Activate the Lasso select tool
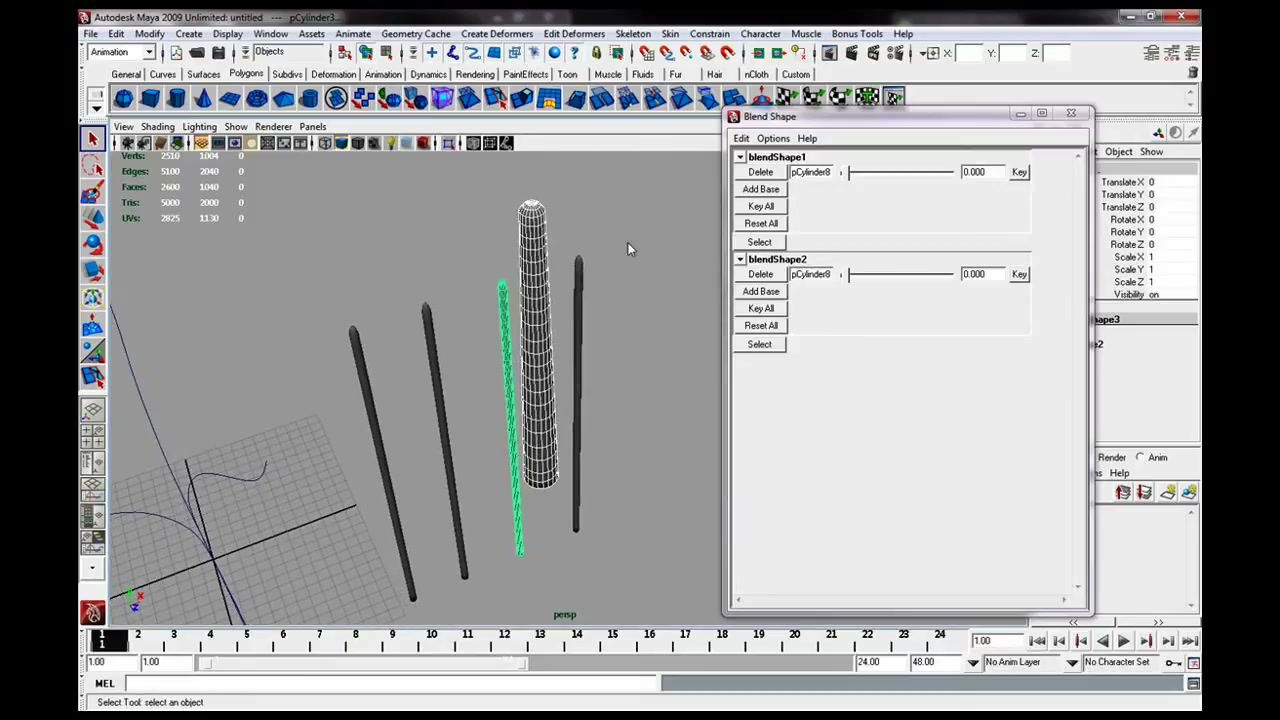Image resolution: width=1280 pixels, height=720 pixels. tap(93, 166)
